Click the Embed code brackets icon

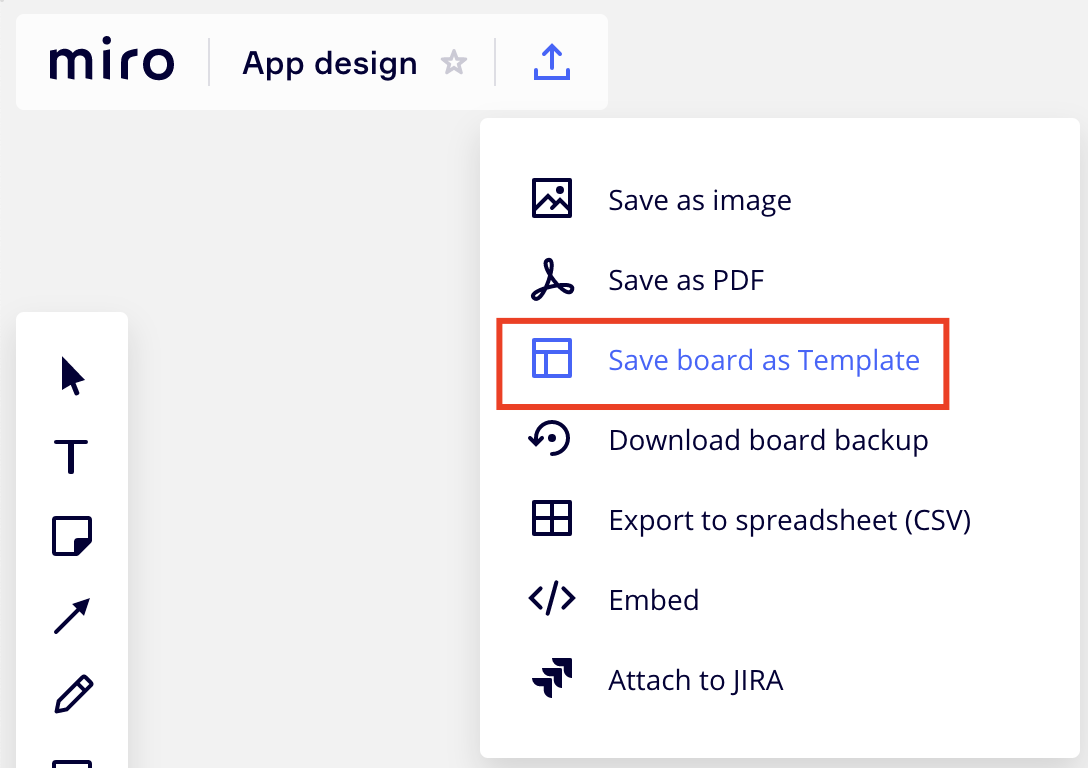(551, 599)
